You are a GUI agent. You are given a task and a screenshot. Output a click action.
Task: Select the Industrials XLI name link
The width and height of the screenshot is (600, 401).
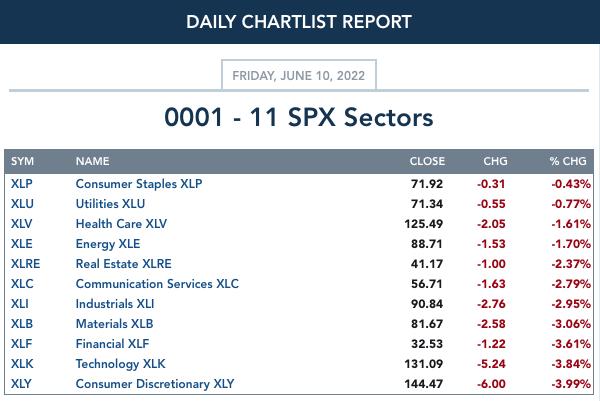coord(115,303)
